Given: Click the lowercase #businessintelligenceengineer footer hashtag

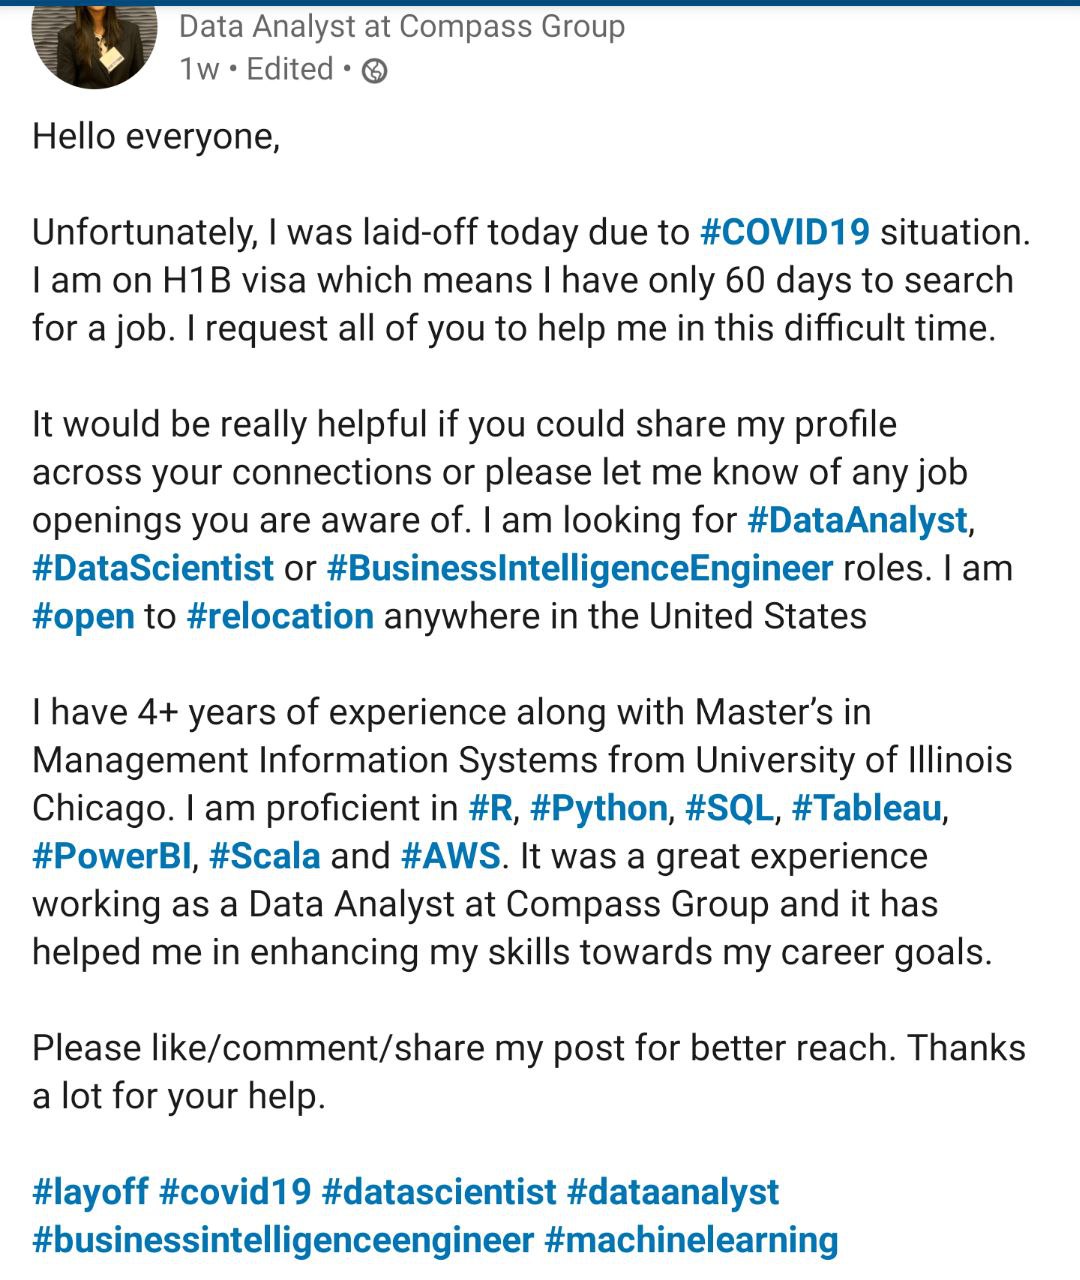Looking at the screenshot, I should [283, 1240].
